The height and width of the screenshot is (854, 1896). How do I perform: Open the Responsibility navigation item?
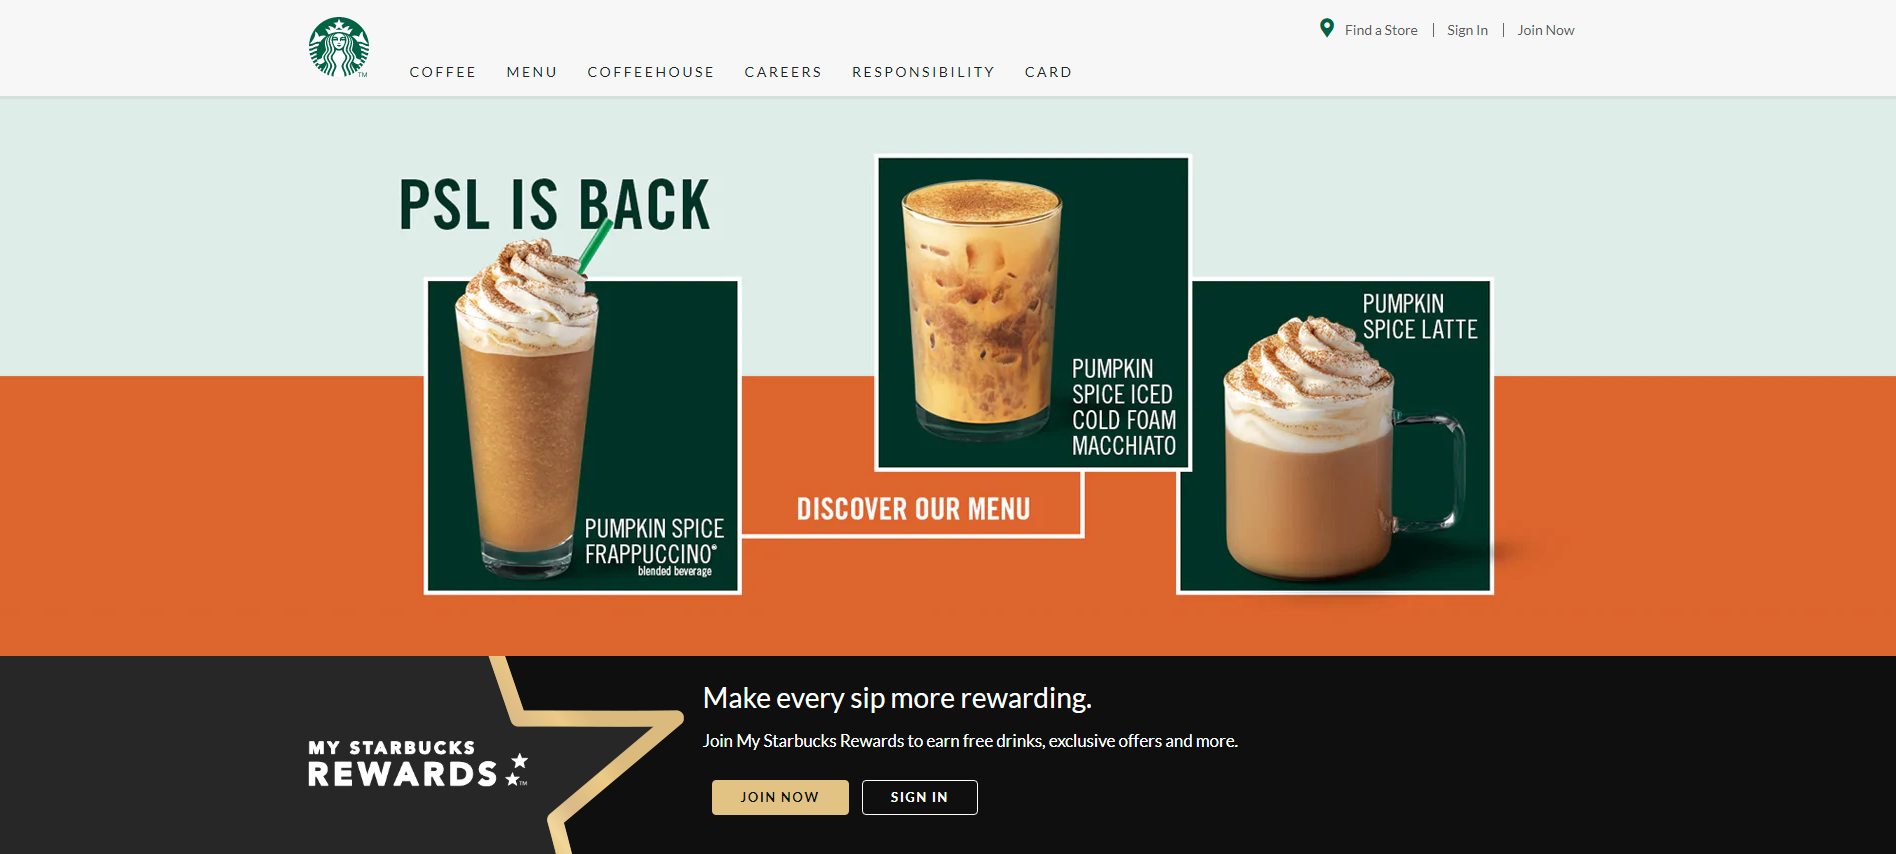(x=923, y=72)
